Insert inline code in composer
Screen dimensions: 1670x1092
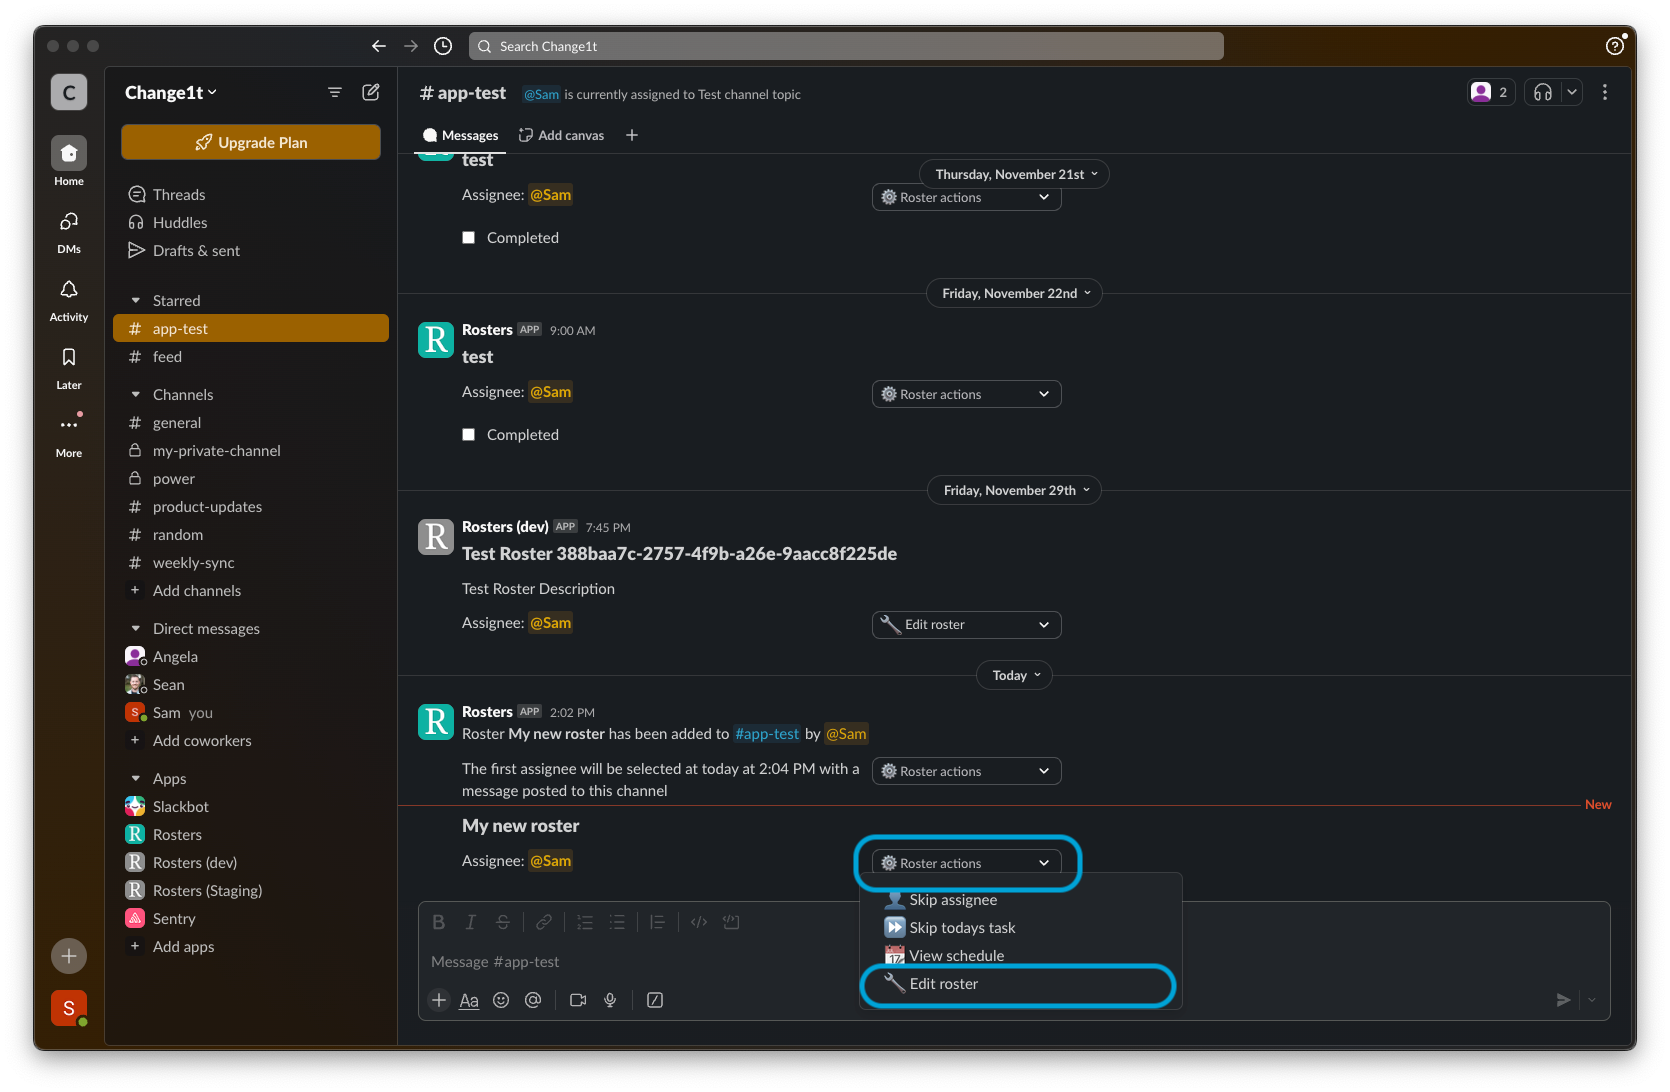tap(699, 922)
